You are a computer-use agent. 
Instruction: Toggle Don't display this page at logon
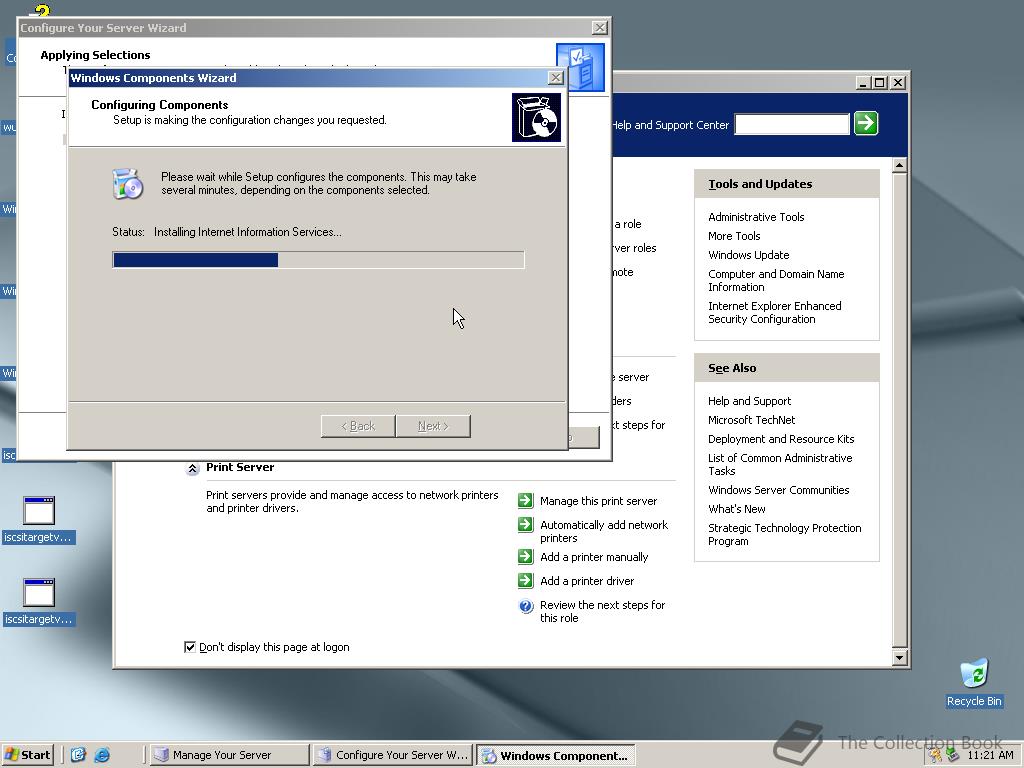(x=190, y=647)
